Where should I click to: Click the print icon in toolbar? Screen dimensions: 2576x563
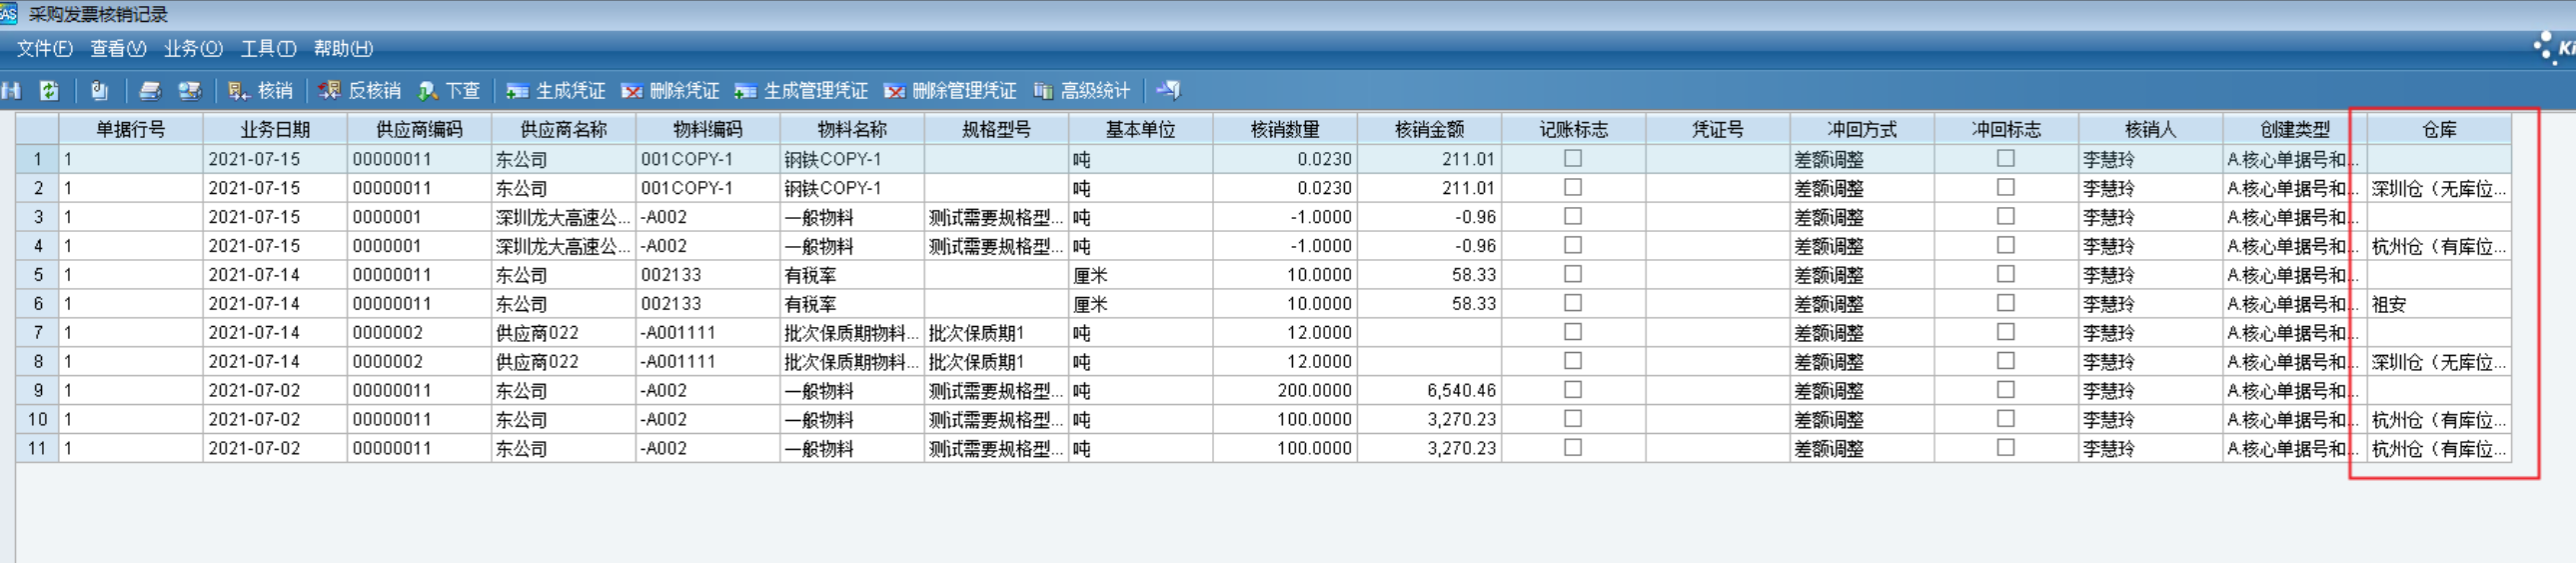pyautogui.click(x=150, y=91)
